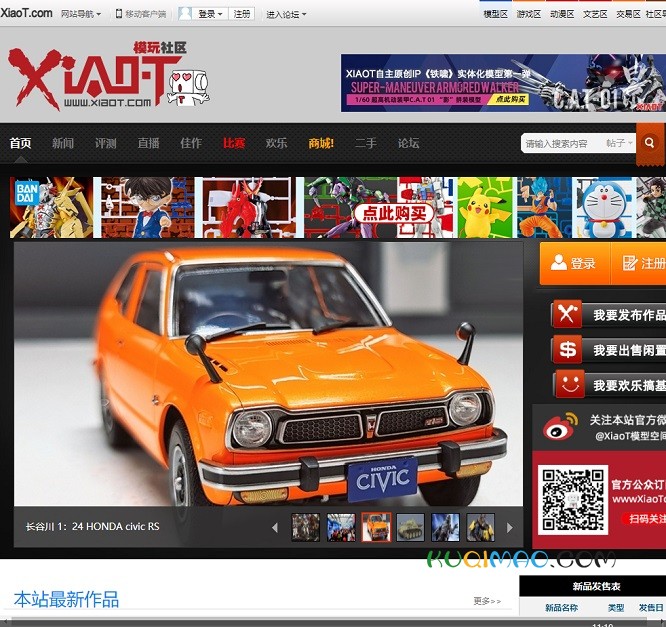666x627 pixels.
Task: Open 游戏区 link
Action: (x=529, y=14)
